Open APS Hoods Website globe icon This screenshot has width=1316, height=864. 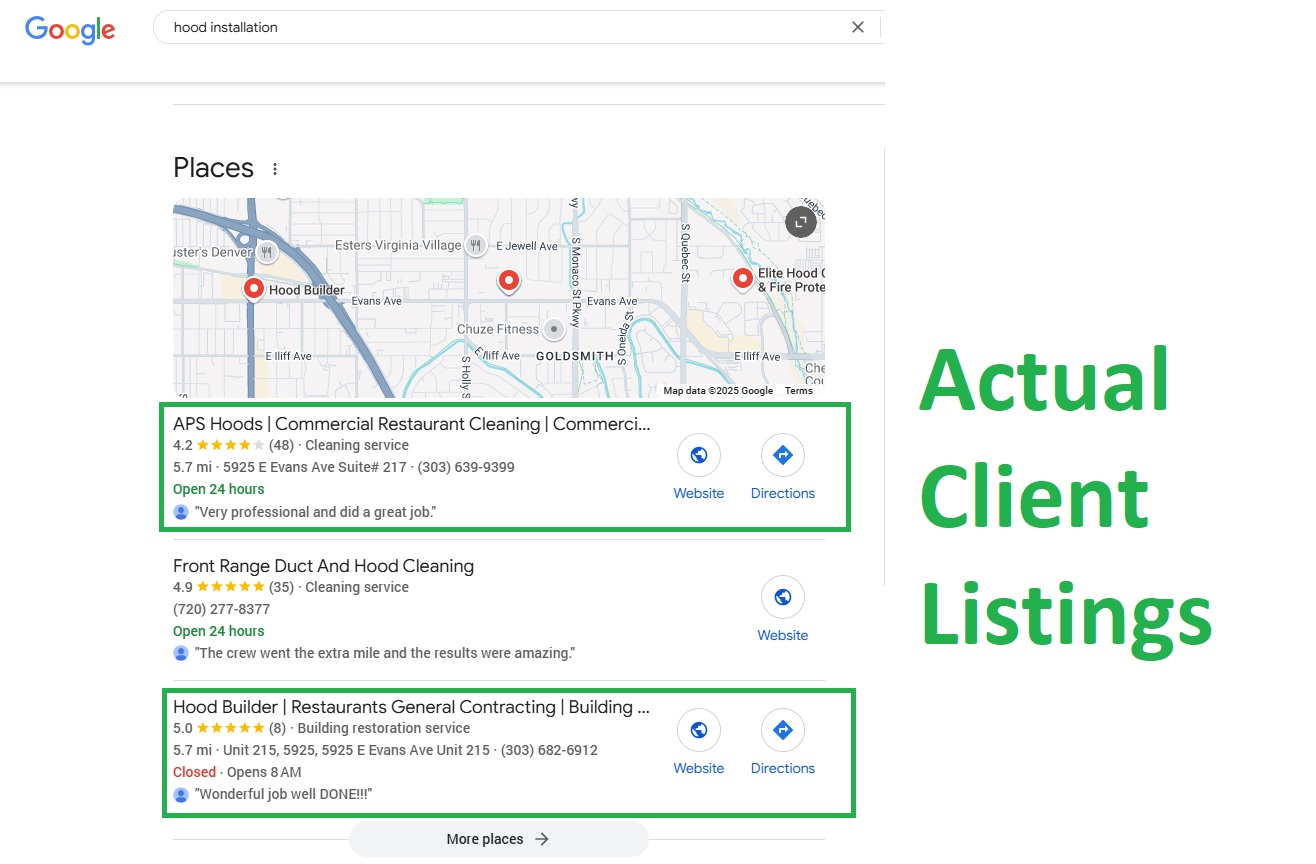pos(699,455)
